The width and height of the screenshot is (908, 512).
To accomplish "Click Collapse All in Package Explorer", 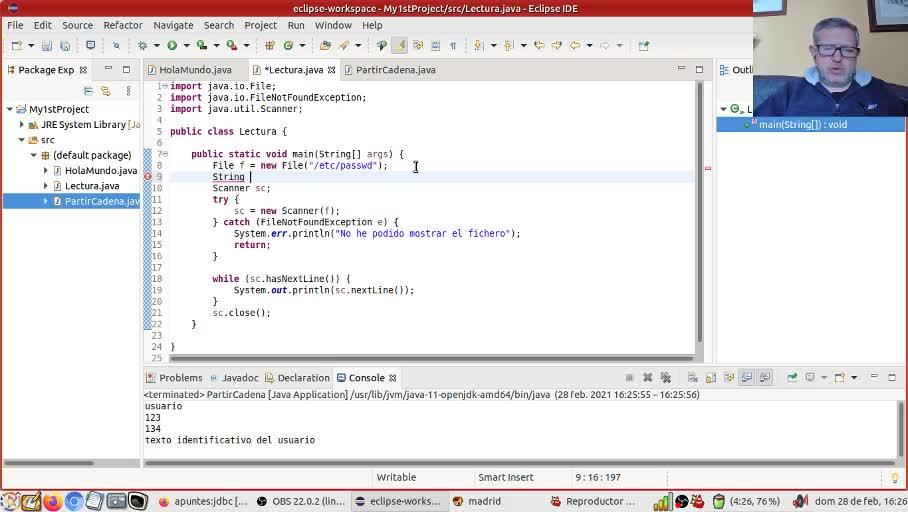I will [88, 91].
